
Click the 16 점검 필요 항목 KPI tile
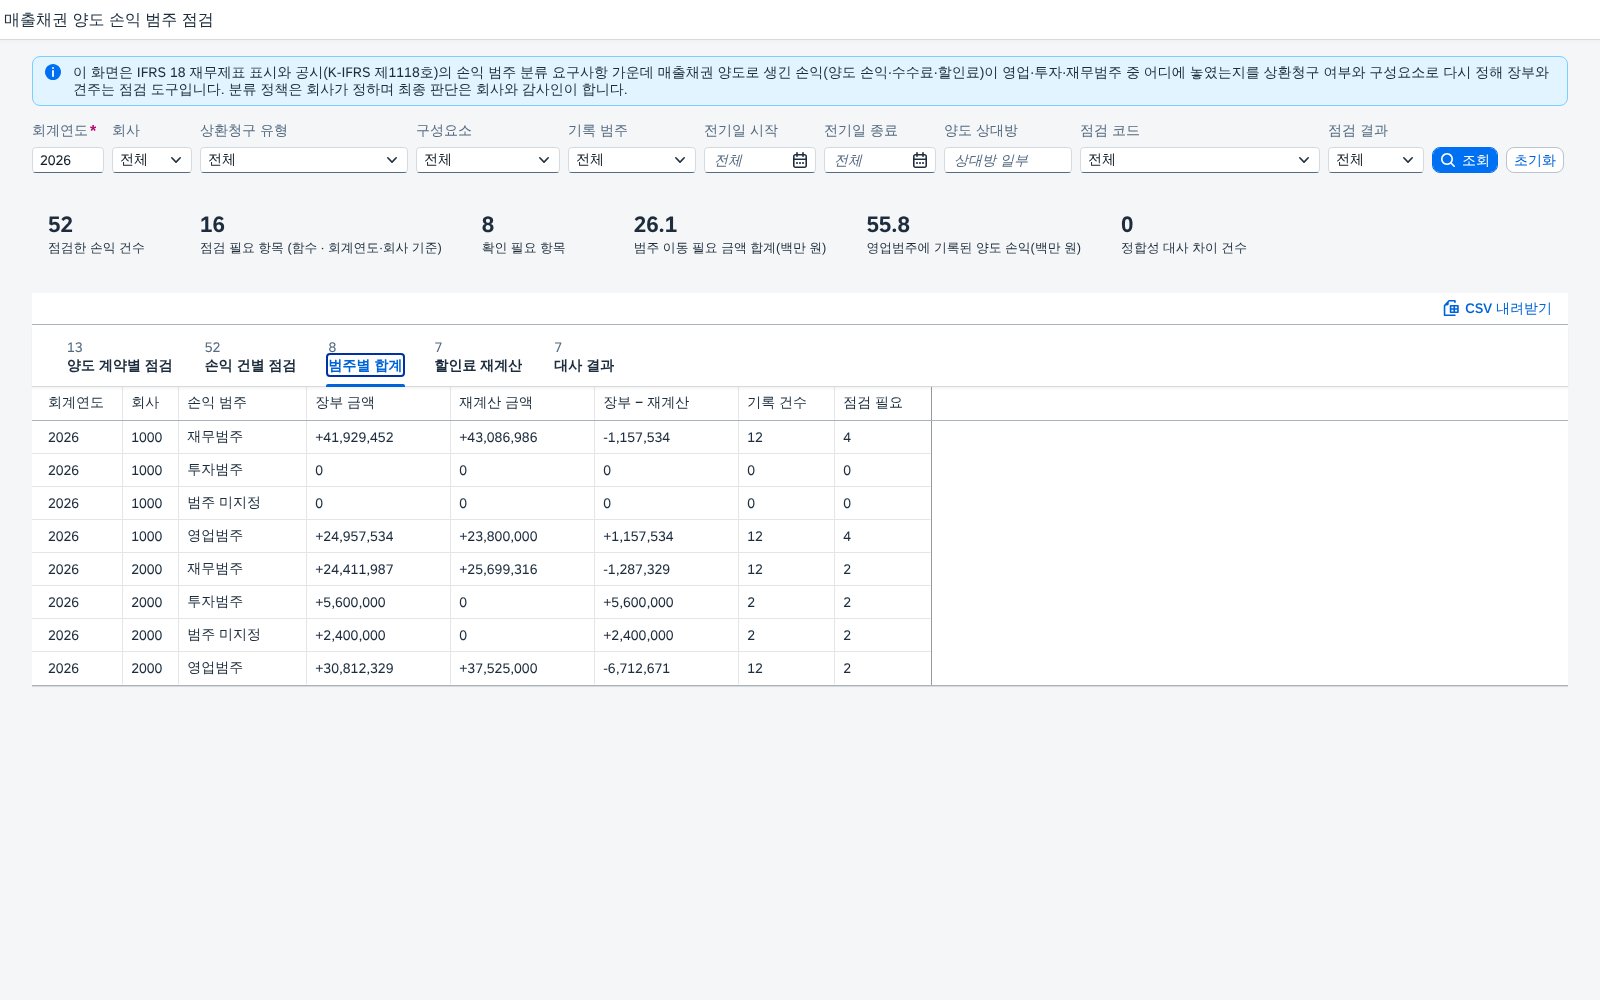point(320,235)
